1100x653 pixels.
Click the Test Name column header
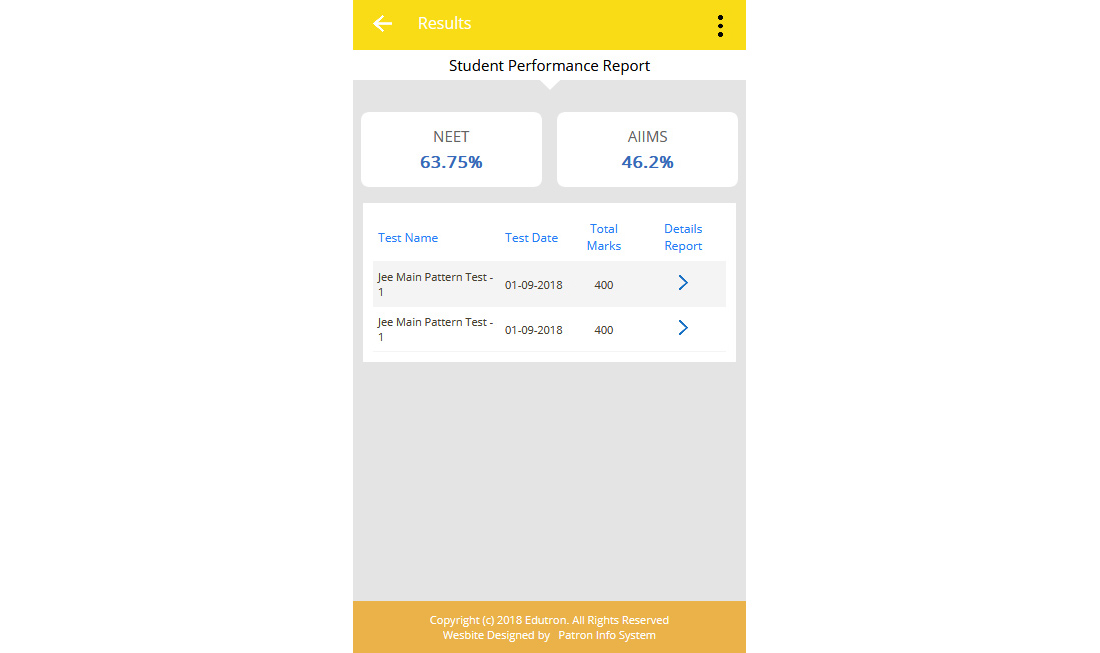click(408, 238)
